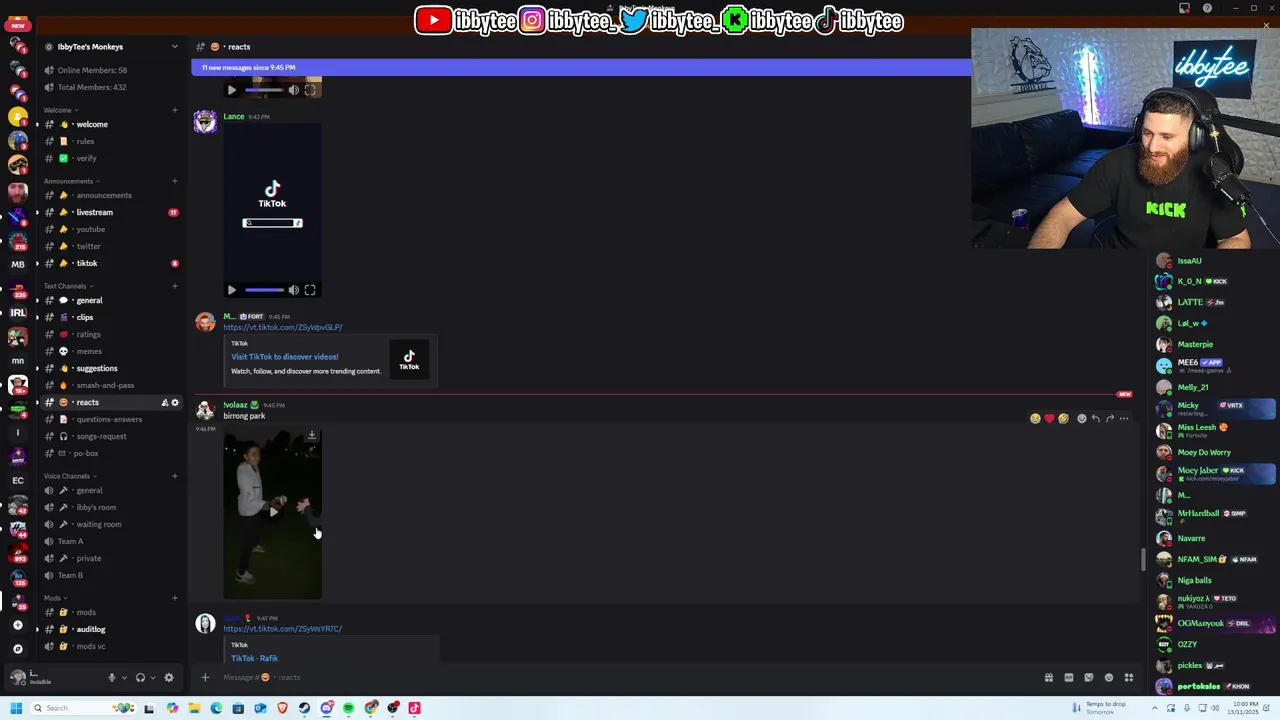Toggle microphone mute in user panel

pos(112,677)
